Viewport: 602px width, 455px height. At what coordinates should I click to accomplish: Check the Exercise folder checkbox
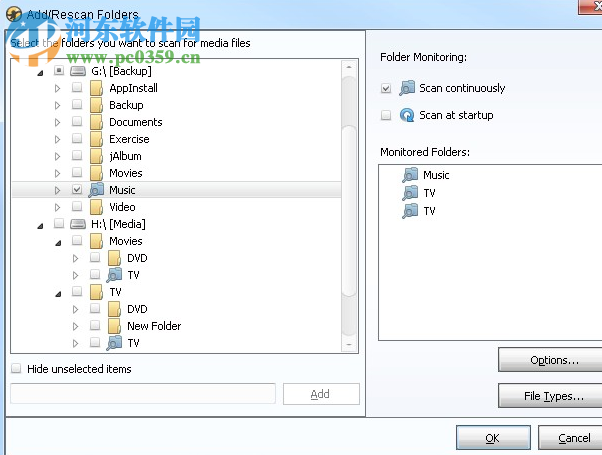coord(77,138)
